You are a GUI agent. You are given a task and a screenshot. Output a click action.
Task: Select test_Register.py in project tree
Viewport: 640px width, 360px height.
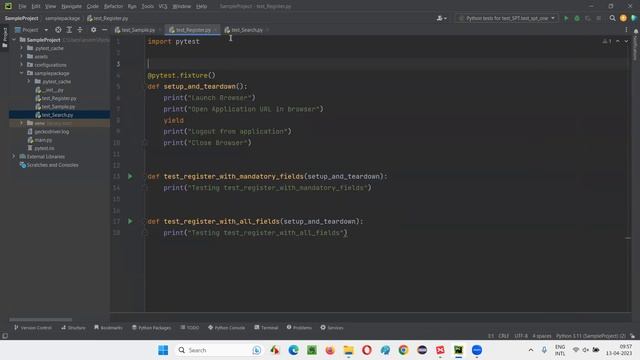point(59,98)
